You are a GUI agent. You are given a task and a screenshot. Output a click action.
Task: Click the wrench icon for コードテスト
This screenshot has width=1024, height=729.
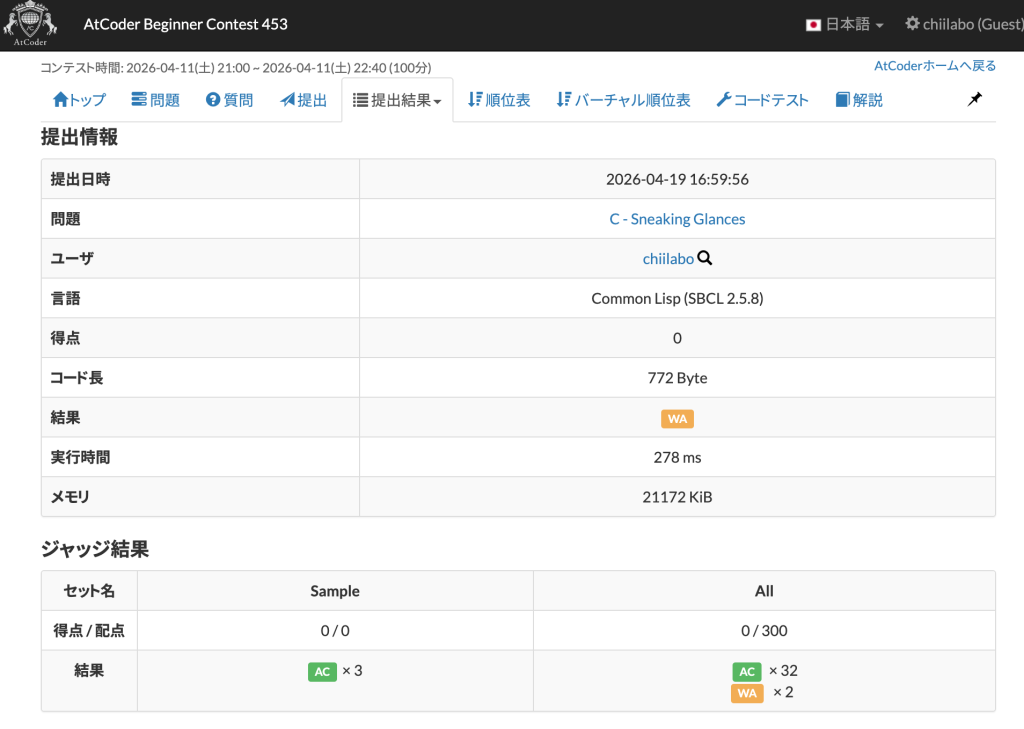pos(724,99)
